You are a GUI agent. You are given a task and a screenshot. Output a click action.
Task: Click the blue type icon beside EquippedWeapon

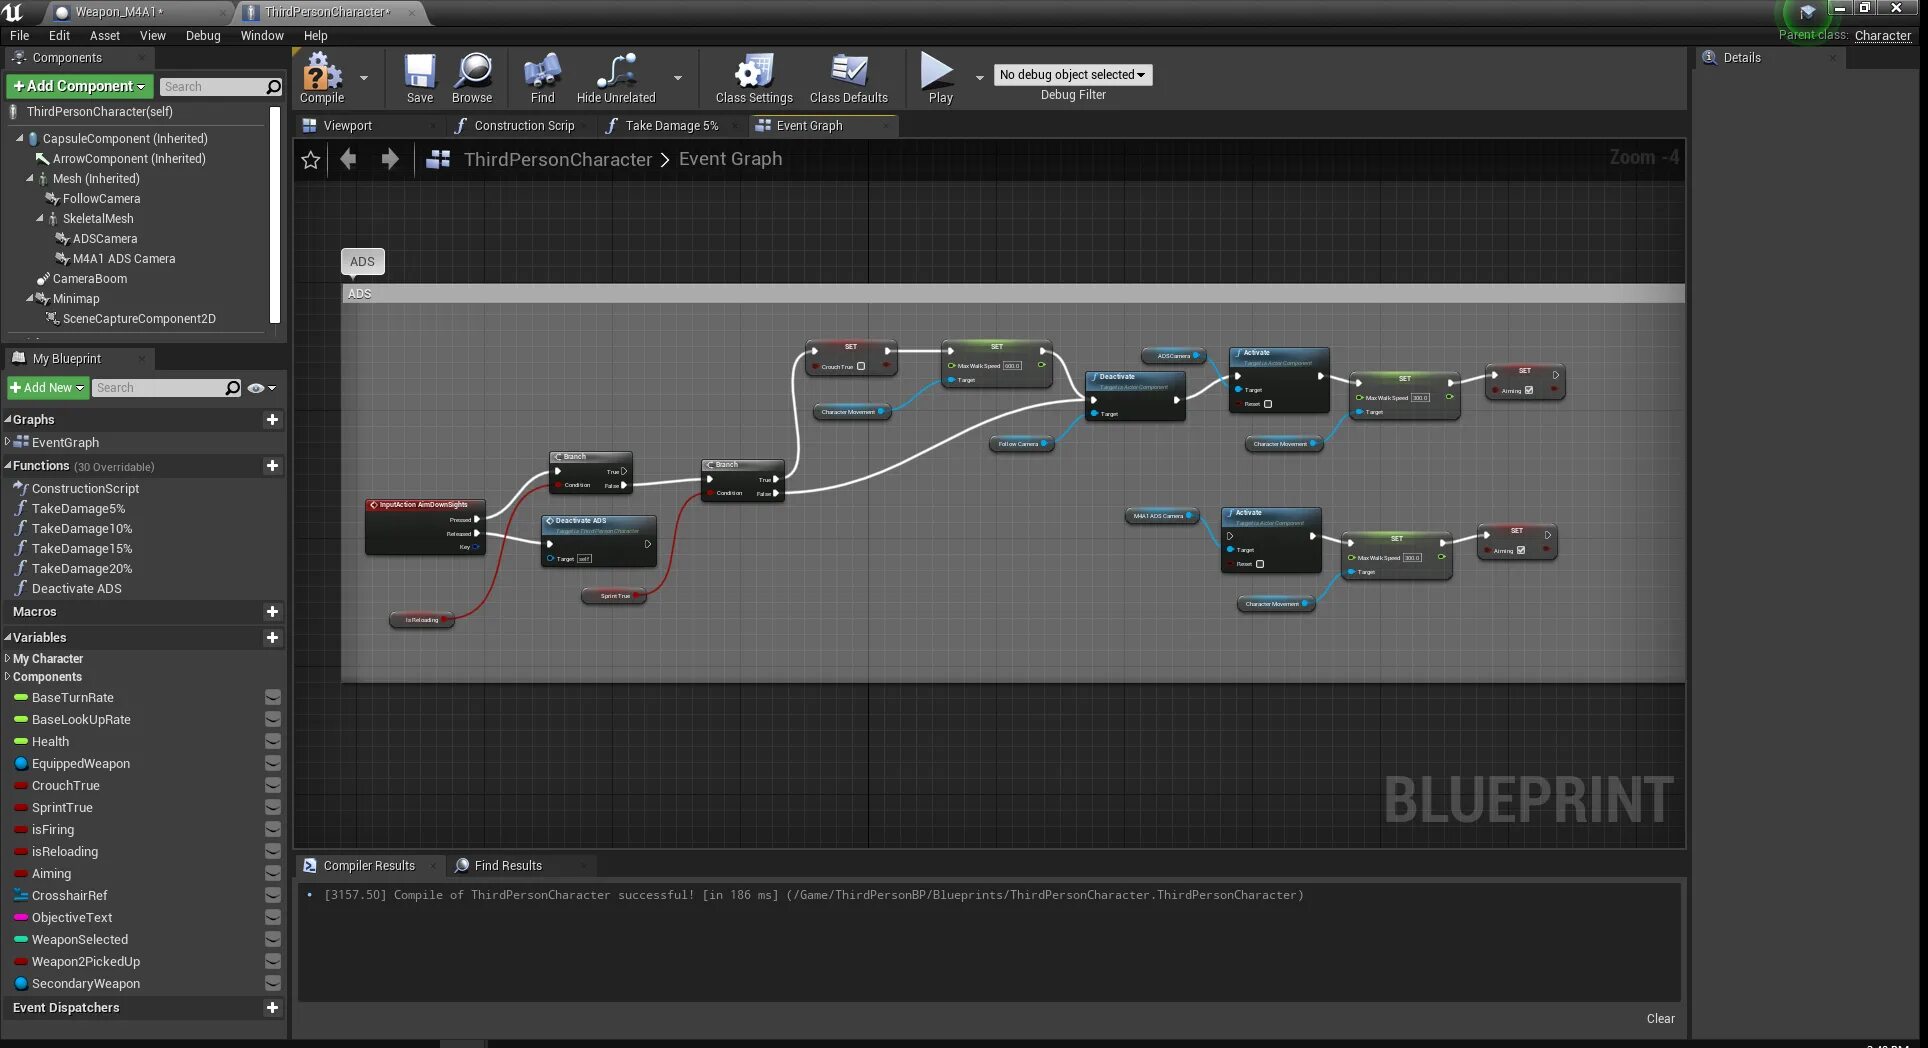pyautogui.click(x=20, y=764)
